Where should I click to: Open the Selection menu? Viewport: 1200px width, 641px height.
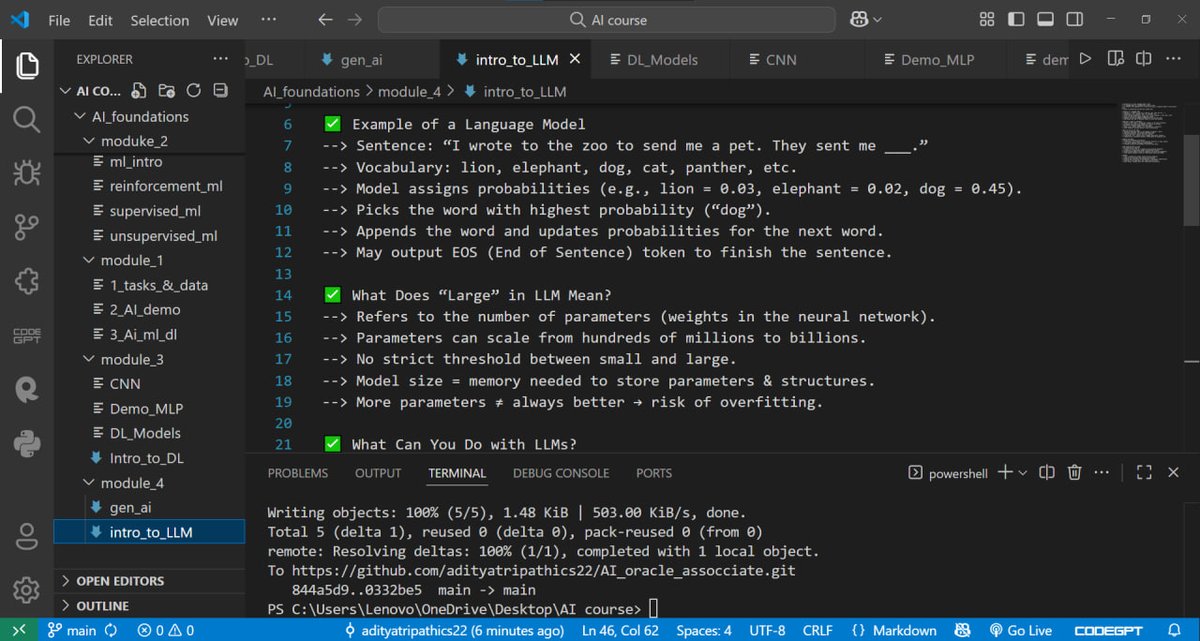[160, 20]
